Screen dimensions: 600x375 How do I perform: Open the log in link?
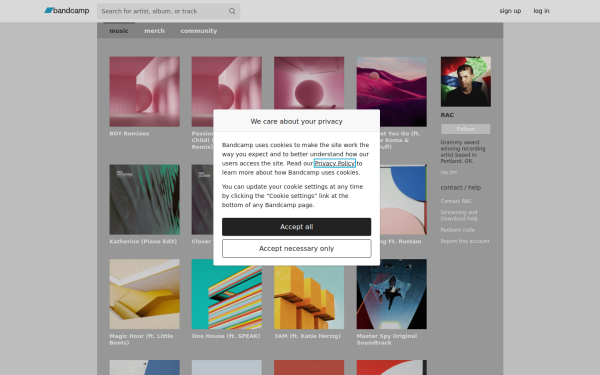(x=541, y=11)
